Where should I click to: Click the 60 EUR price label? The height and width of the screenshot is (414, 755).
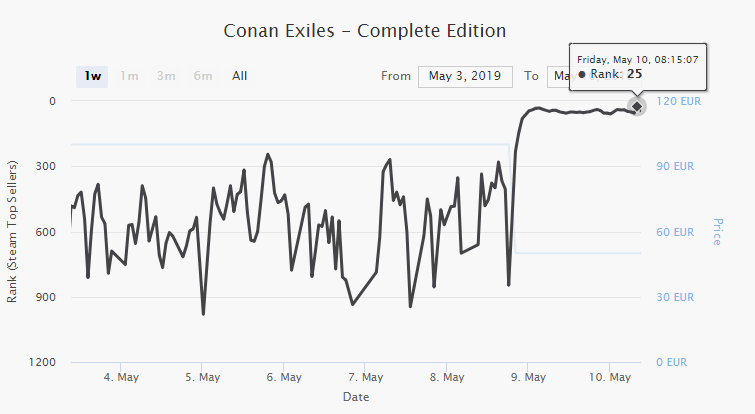click(675, 232)
